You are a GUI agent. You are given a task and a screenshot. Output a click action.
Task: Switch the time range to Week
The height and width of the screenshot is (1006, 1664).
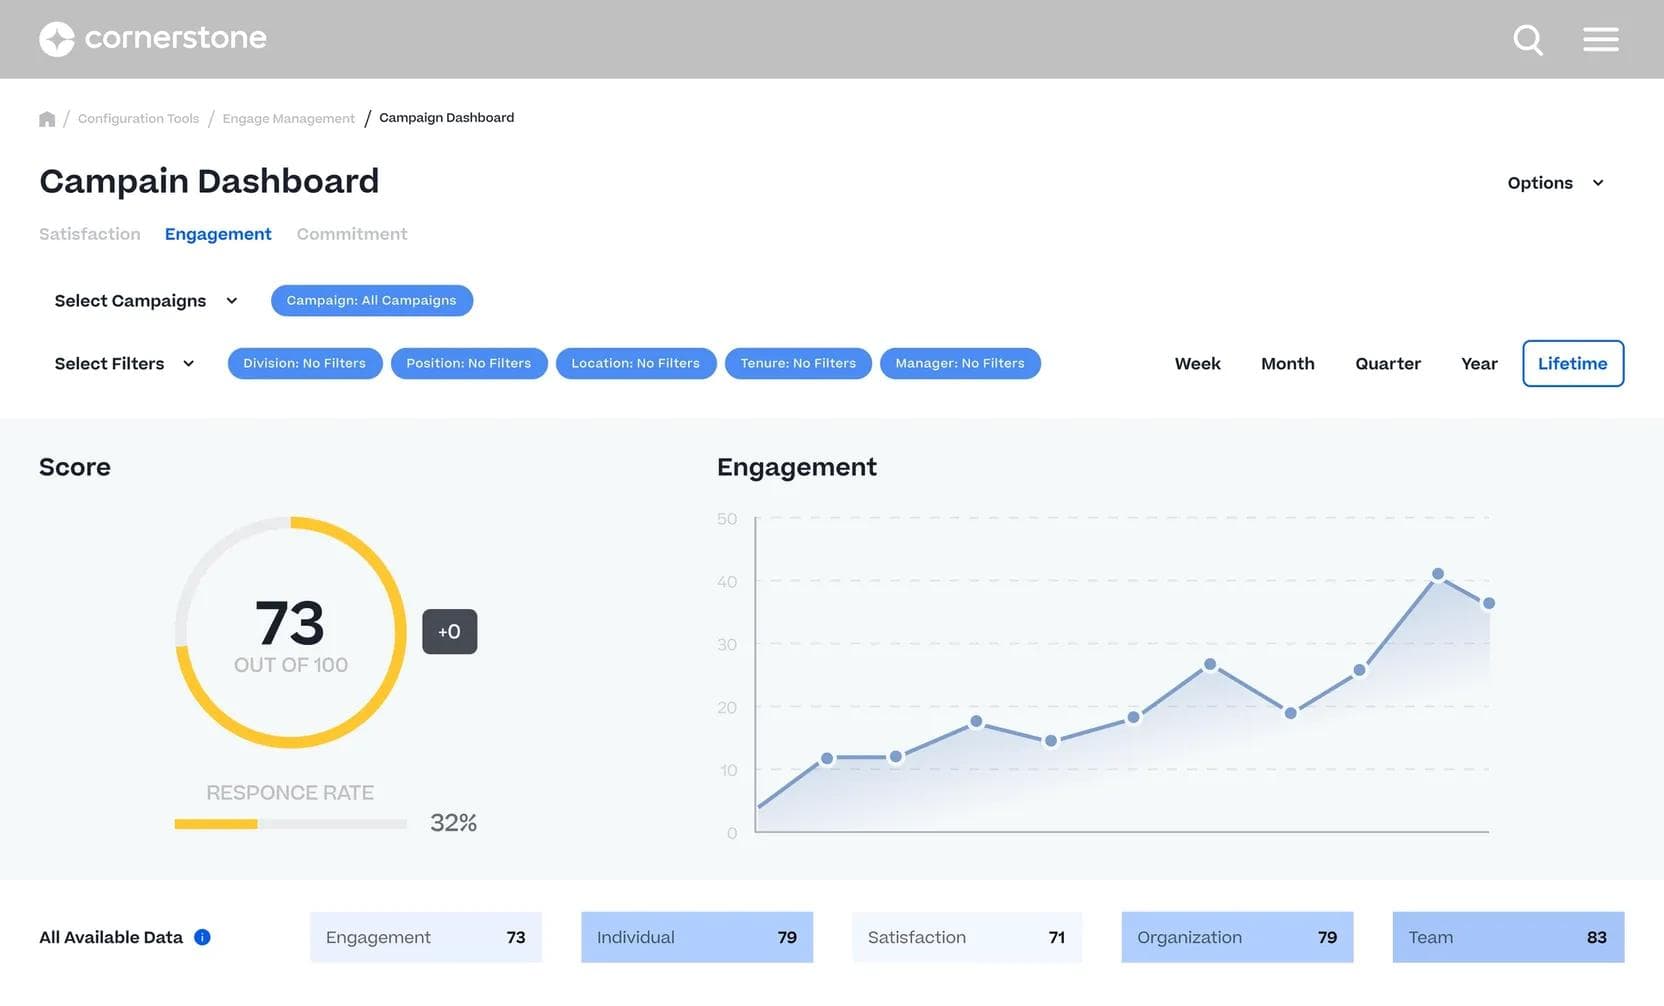[x=1197, y=363]
